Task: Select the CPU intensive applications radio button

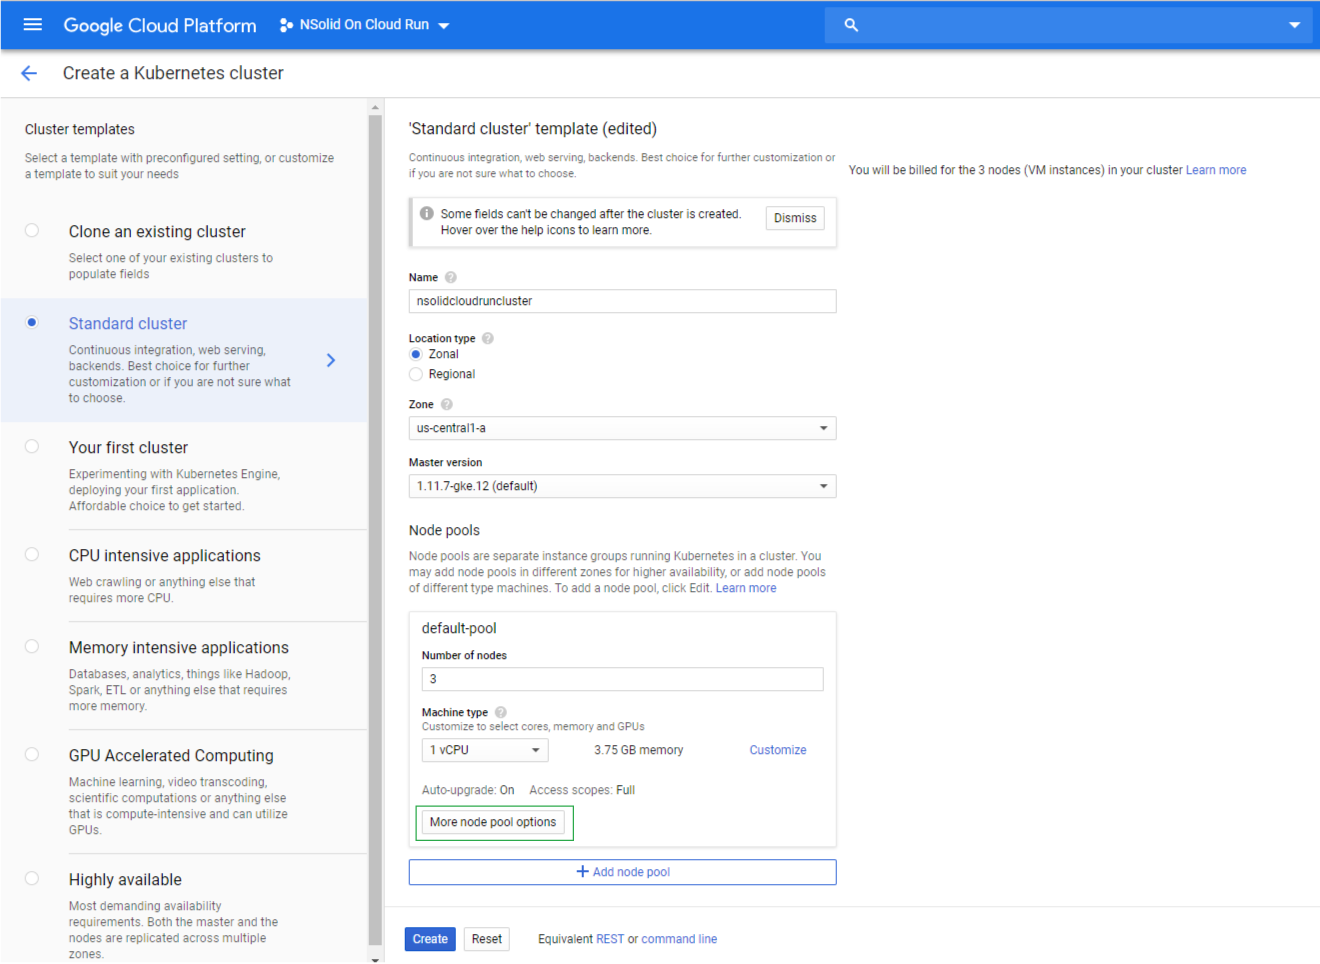Action: (x=32, y=554)
